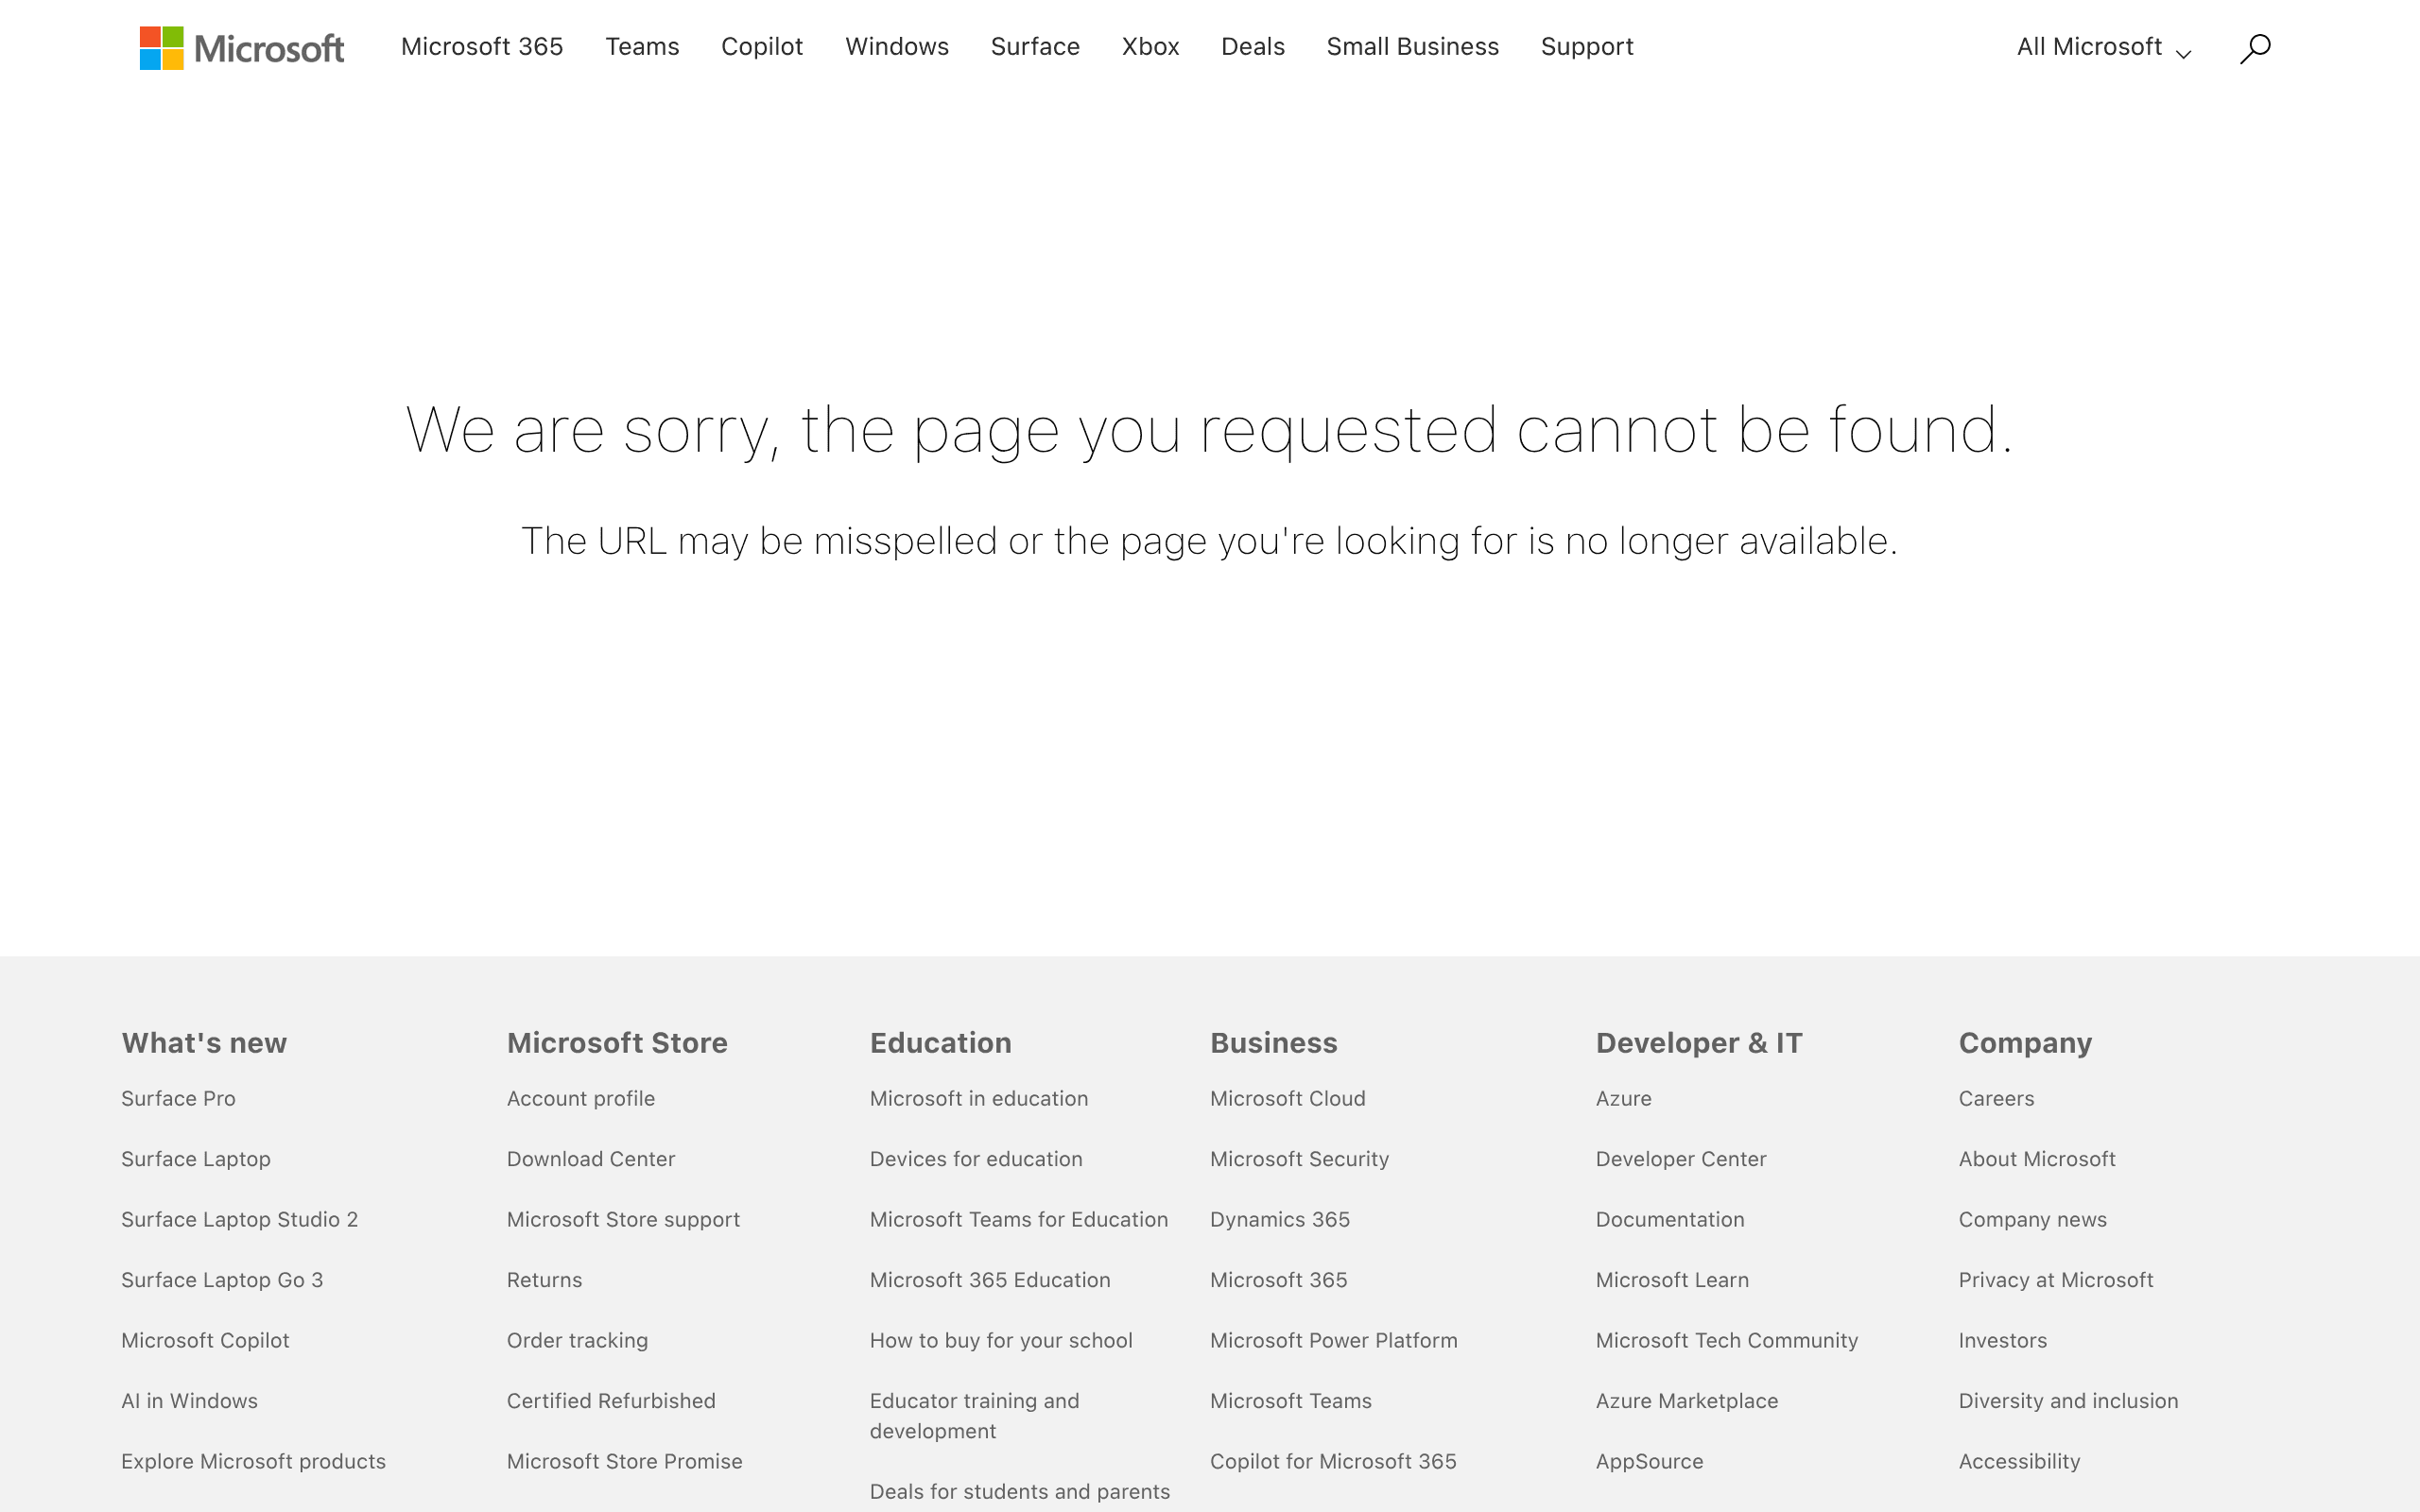Open Educator training and development link
The height and width of the screenshot is (1512, 2420).
click(x=975, y=1416)
